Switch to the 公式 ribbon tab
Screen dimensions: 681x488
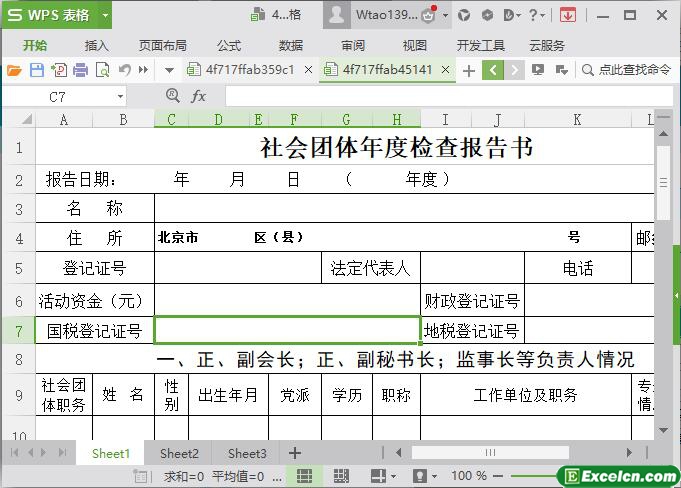229,45
